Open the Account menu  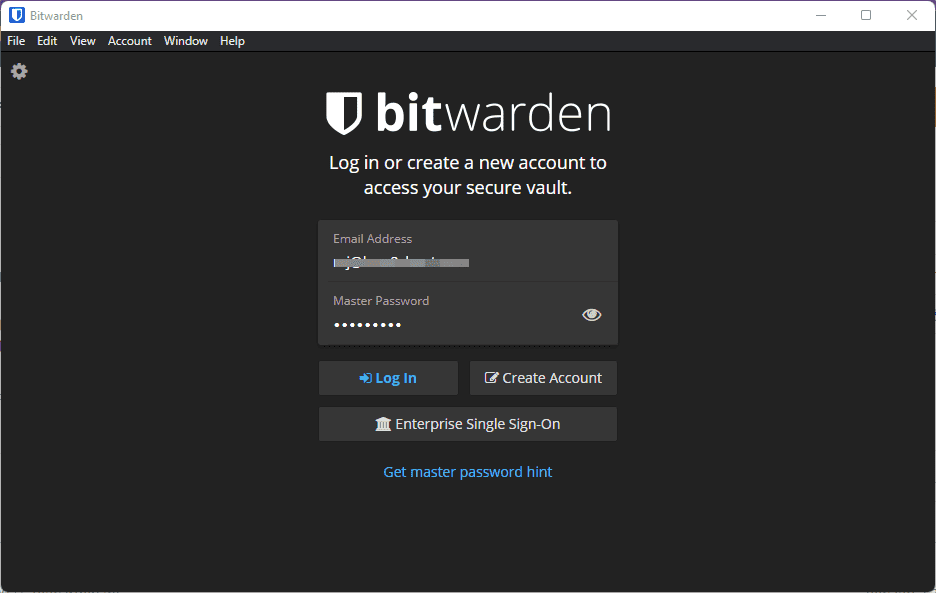coord(129,41)
